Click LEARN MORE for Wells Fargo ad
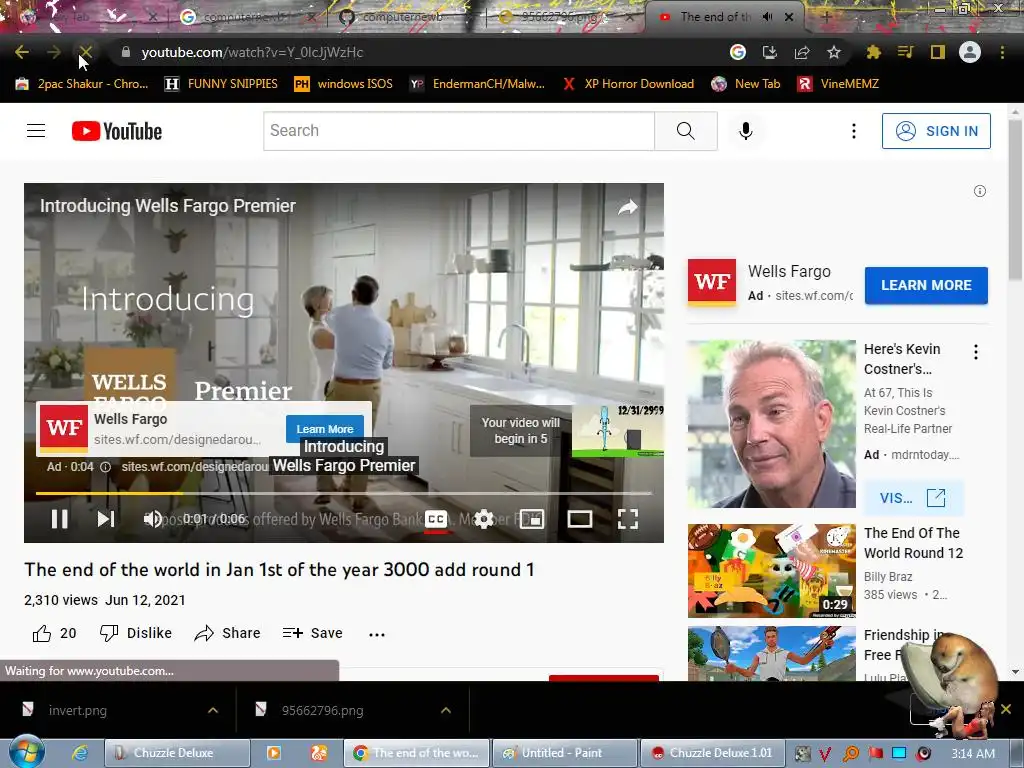This screenshot has width=1024, height=768. (x=926, y=285)
